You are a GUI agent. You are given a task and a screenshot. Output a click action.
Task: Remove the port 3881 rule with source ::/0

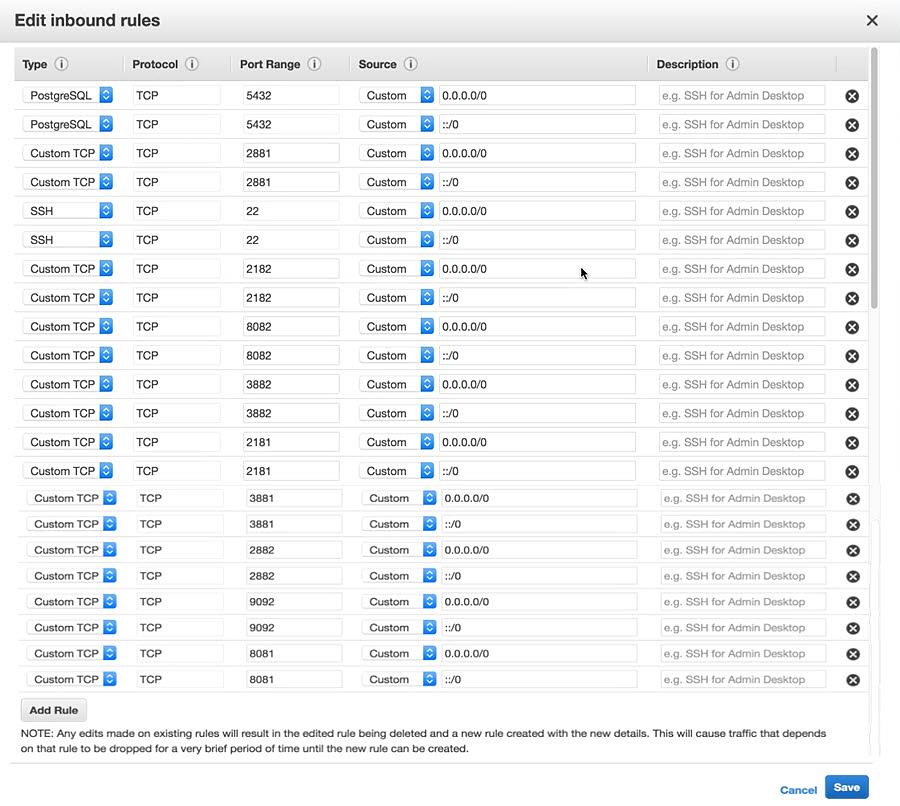click(x=854, y=525)
